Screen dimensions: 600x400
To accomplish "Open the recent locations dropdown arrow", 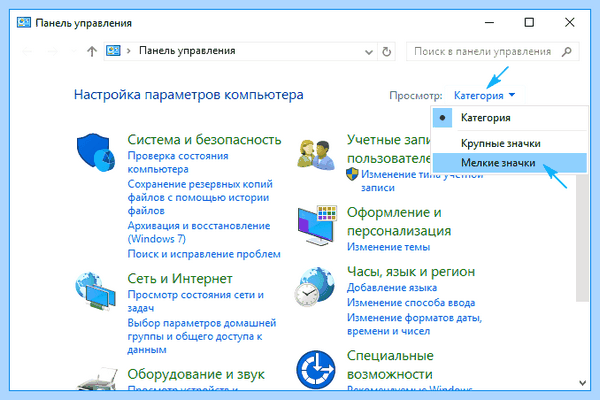I will click(74, 51).
